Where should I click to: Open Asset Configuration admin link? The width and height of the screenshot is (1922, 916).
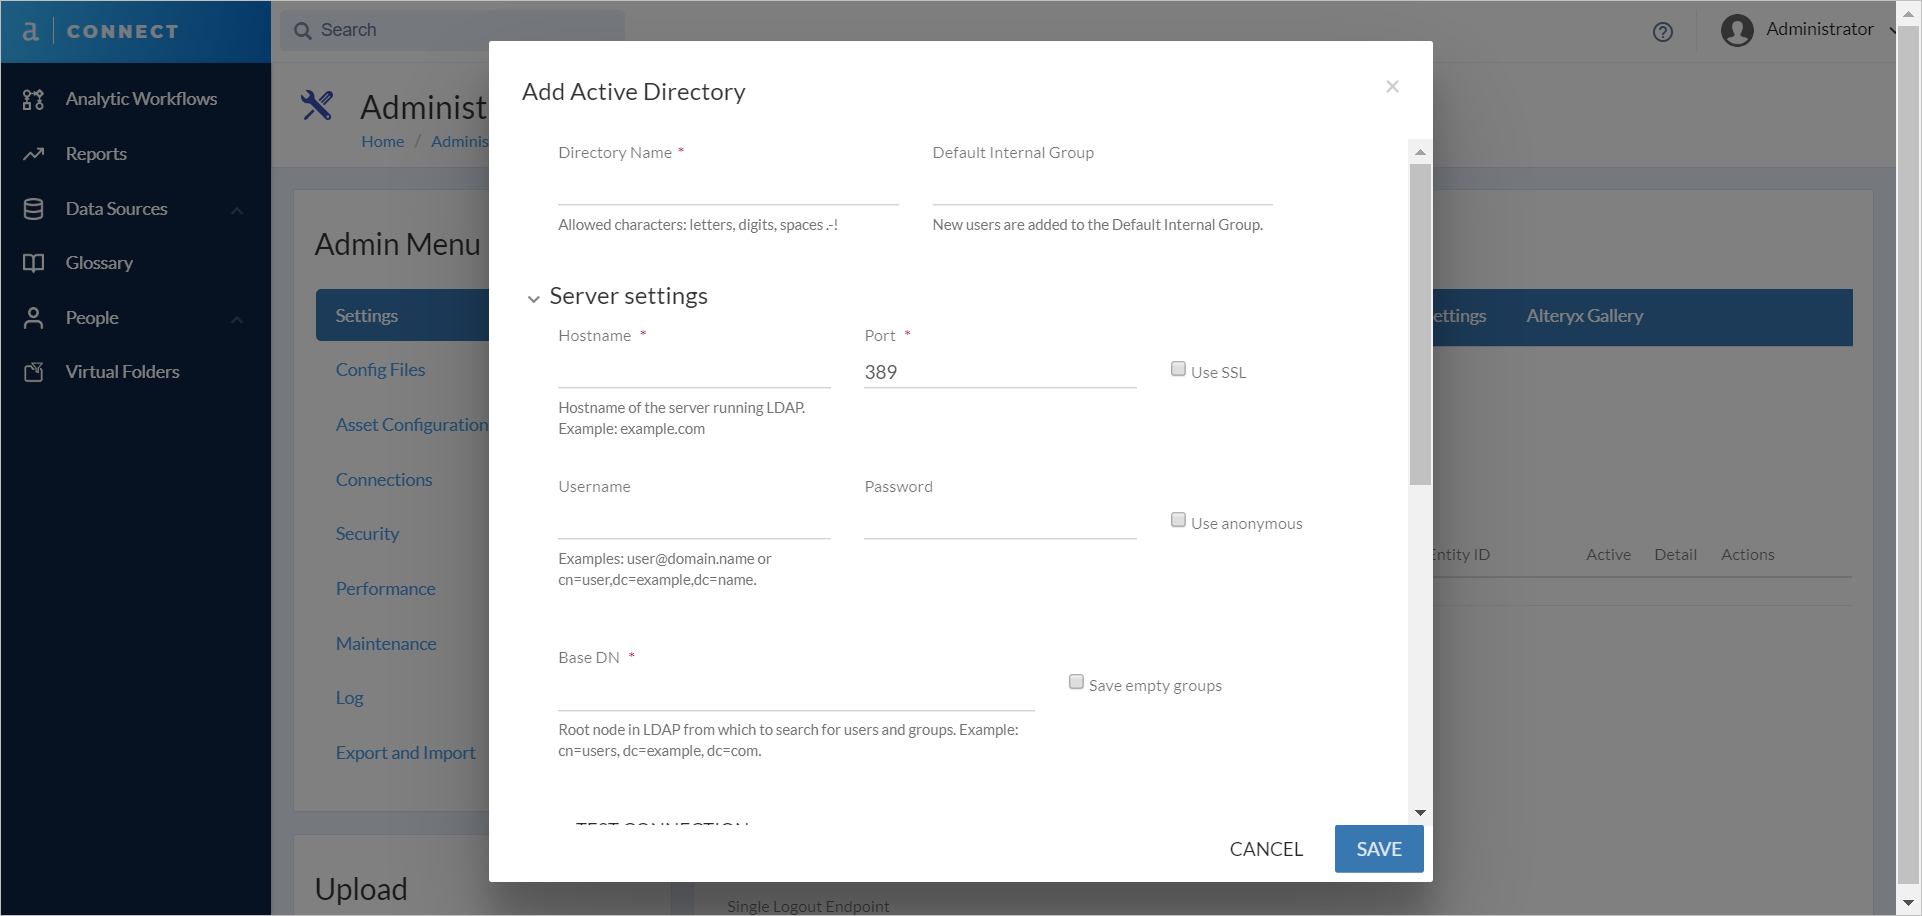412,425
